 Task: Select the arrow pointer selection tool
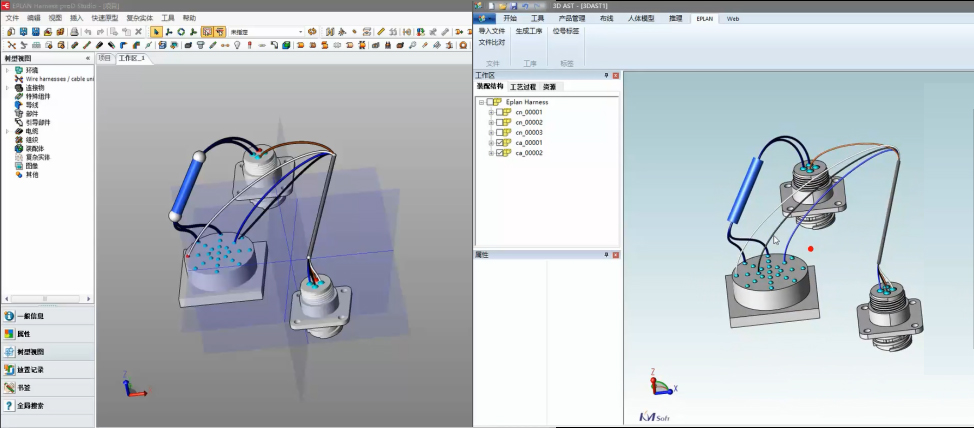pos(156,32)
